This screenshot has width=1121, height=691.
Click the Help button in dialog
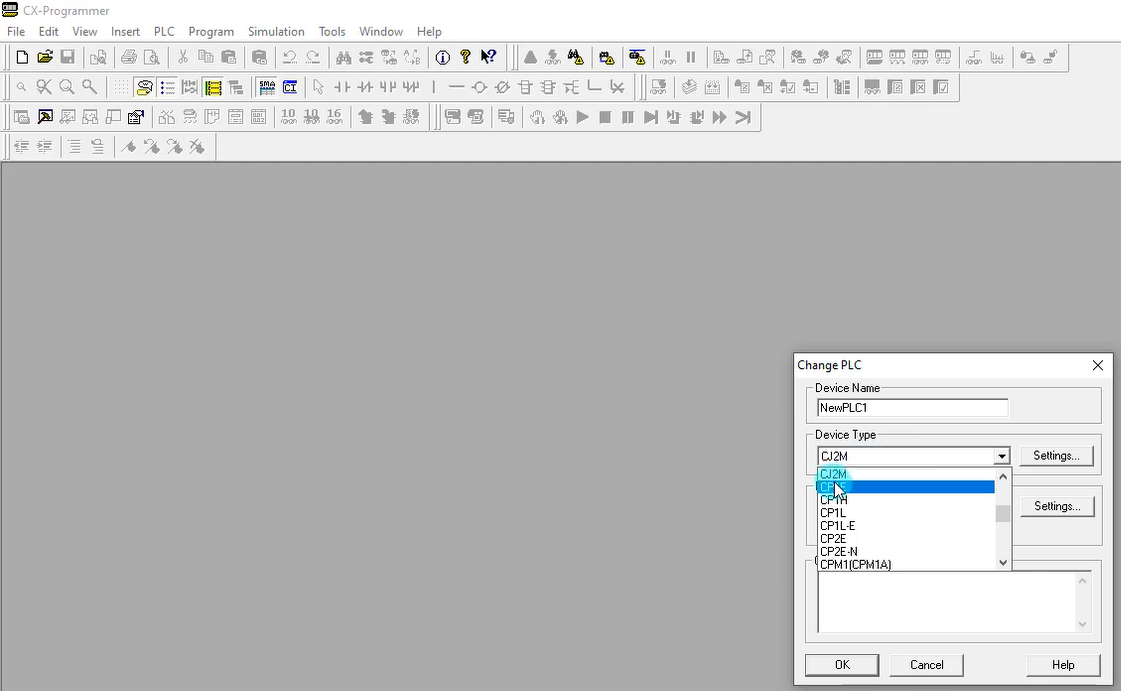click(1063, 665)
